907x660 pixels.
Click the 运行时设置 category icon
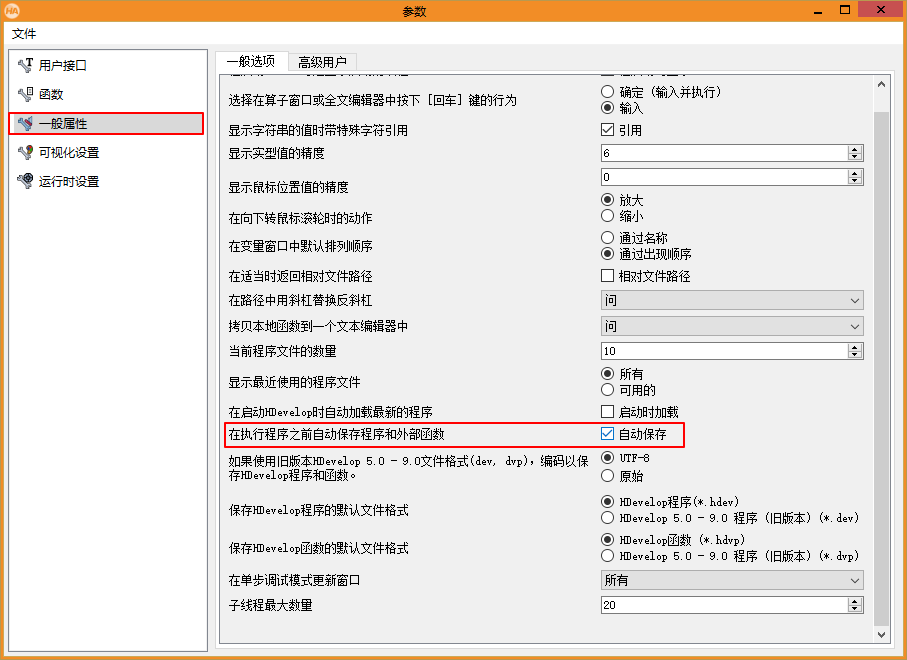(x=25, y=181)
